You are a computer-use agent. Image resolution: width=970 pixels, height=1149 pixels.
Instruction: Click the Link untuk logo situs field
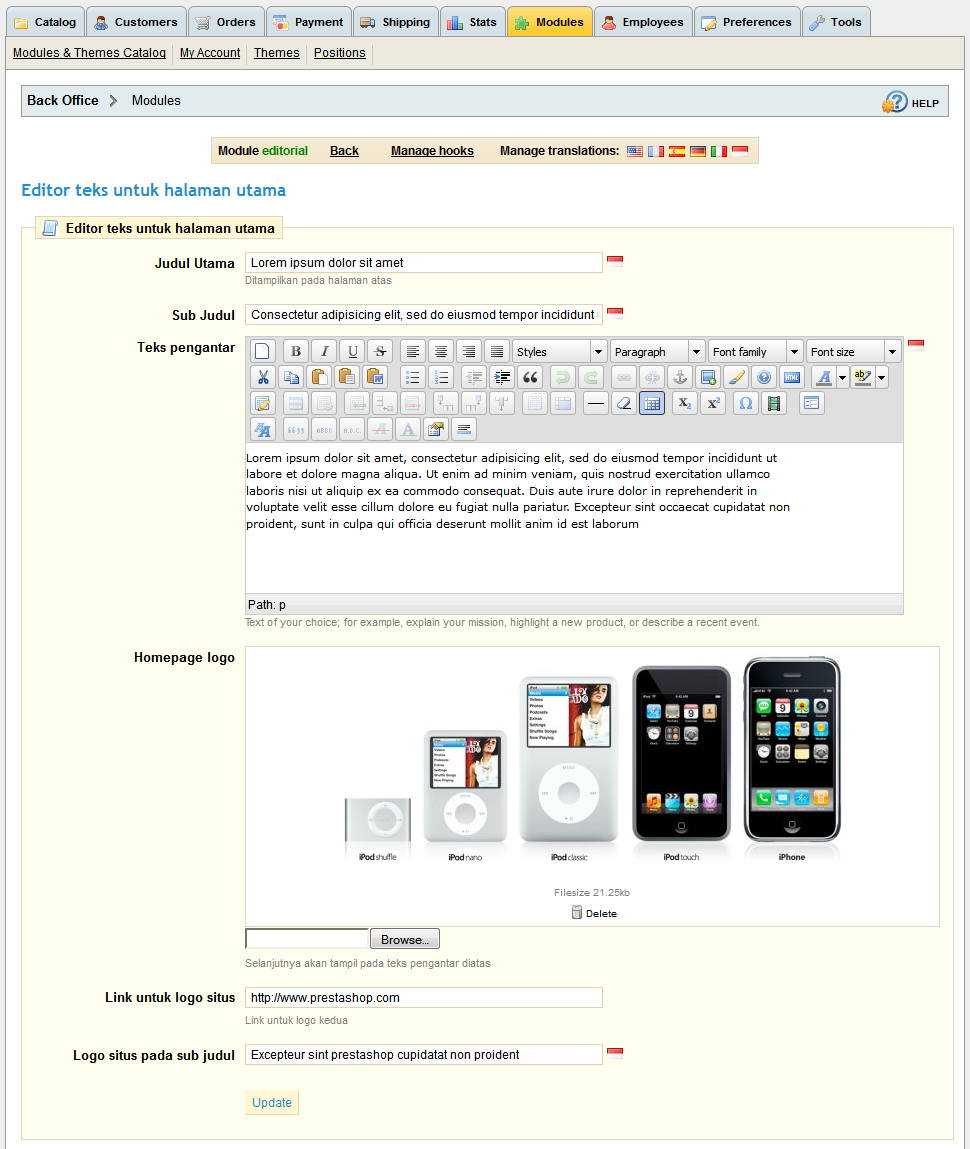[423, 997]
